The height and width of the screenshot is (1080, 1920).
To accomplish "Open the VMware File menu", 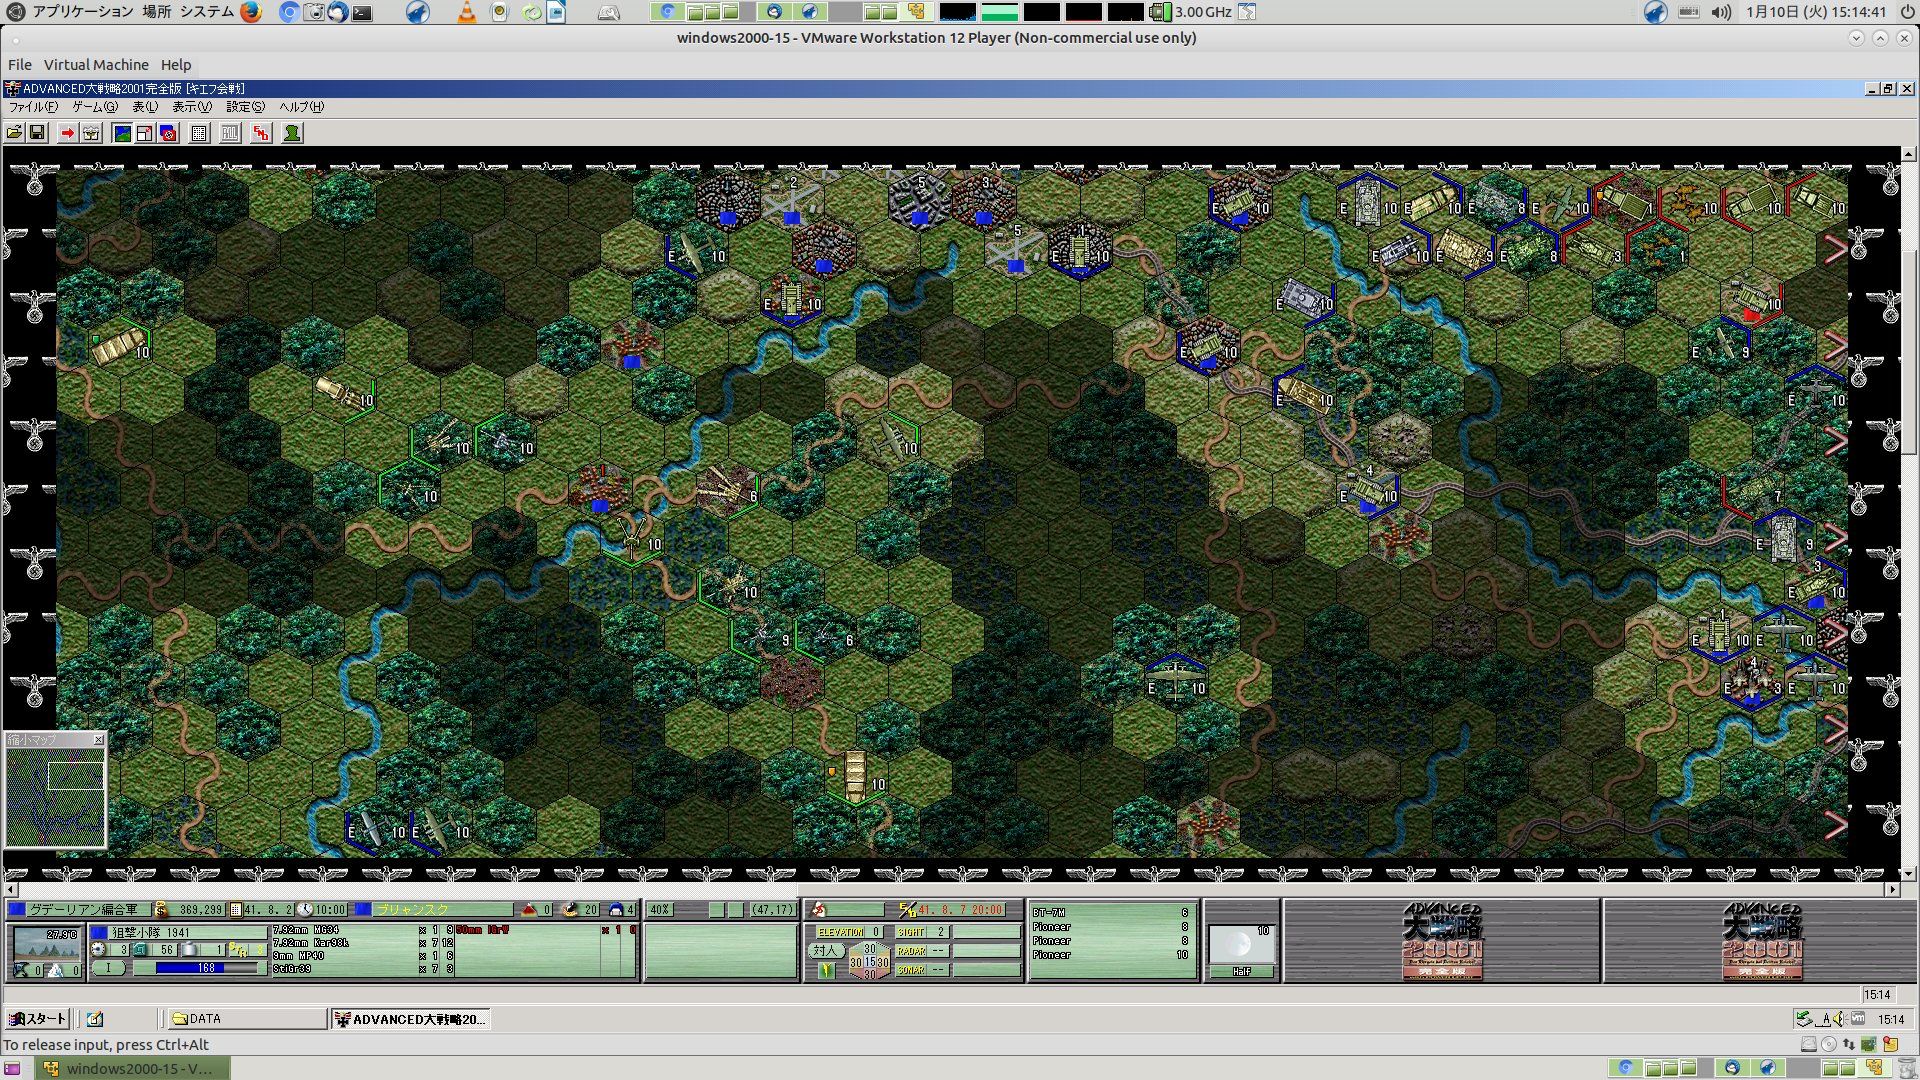I will click(x=19, y=65).
